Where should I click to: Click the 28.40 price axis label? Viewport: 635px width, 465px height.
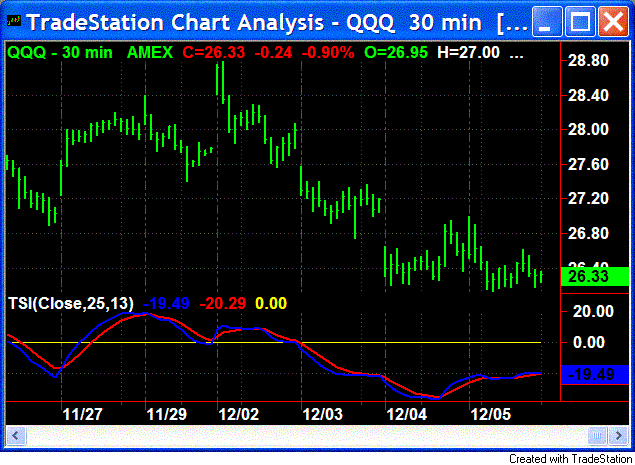(588, 96)
